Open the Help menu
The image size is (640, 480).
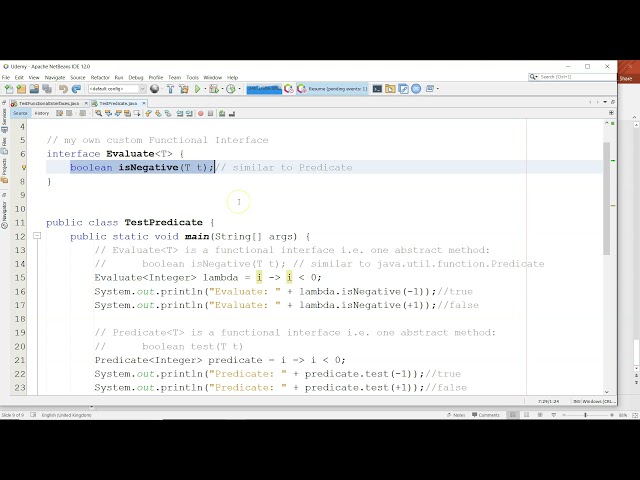232,78
